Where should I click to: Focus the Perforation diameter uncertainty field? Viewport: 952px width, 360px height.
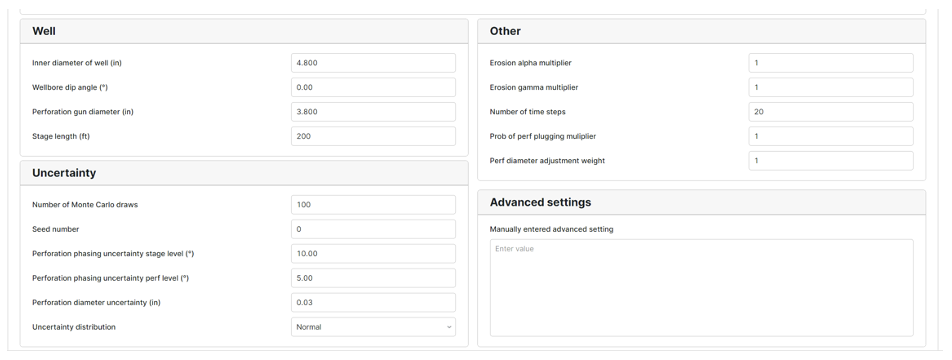coord(373,302)
